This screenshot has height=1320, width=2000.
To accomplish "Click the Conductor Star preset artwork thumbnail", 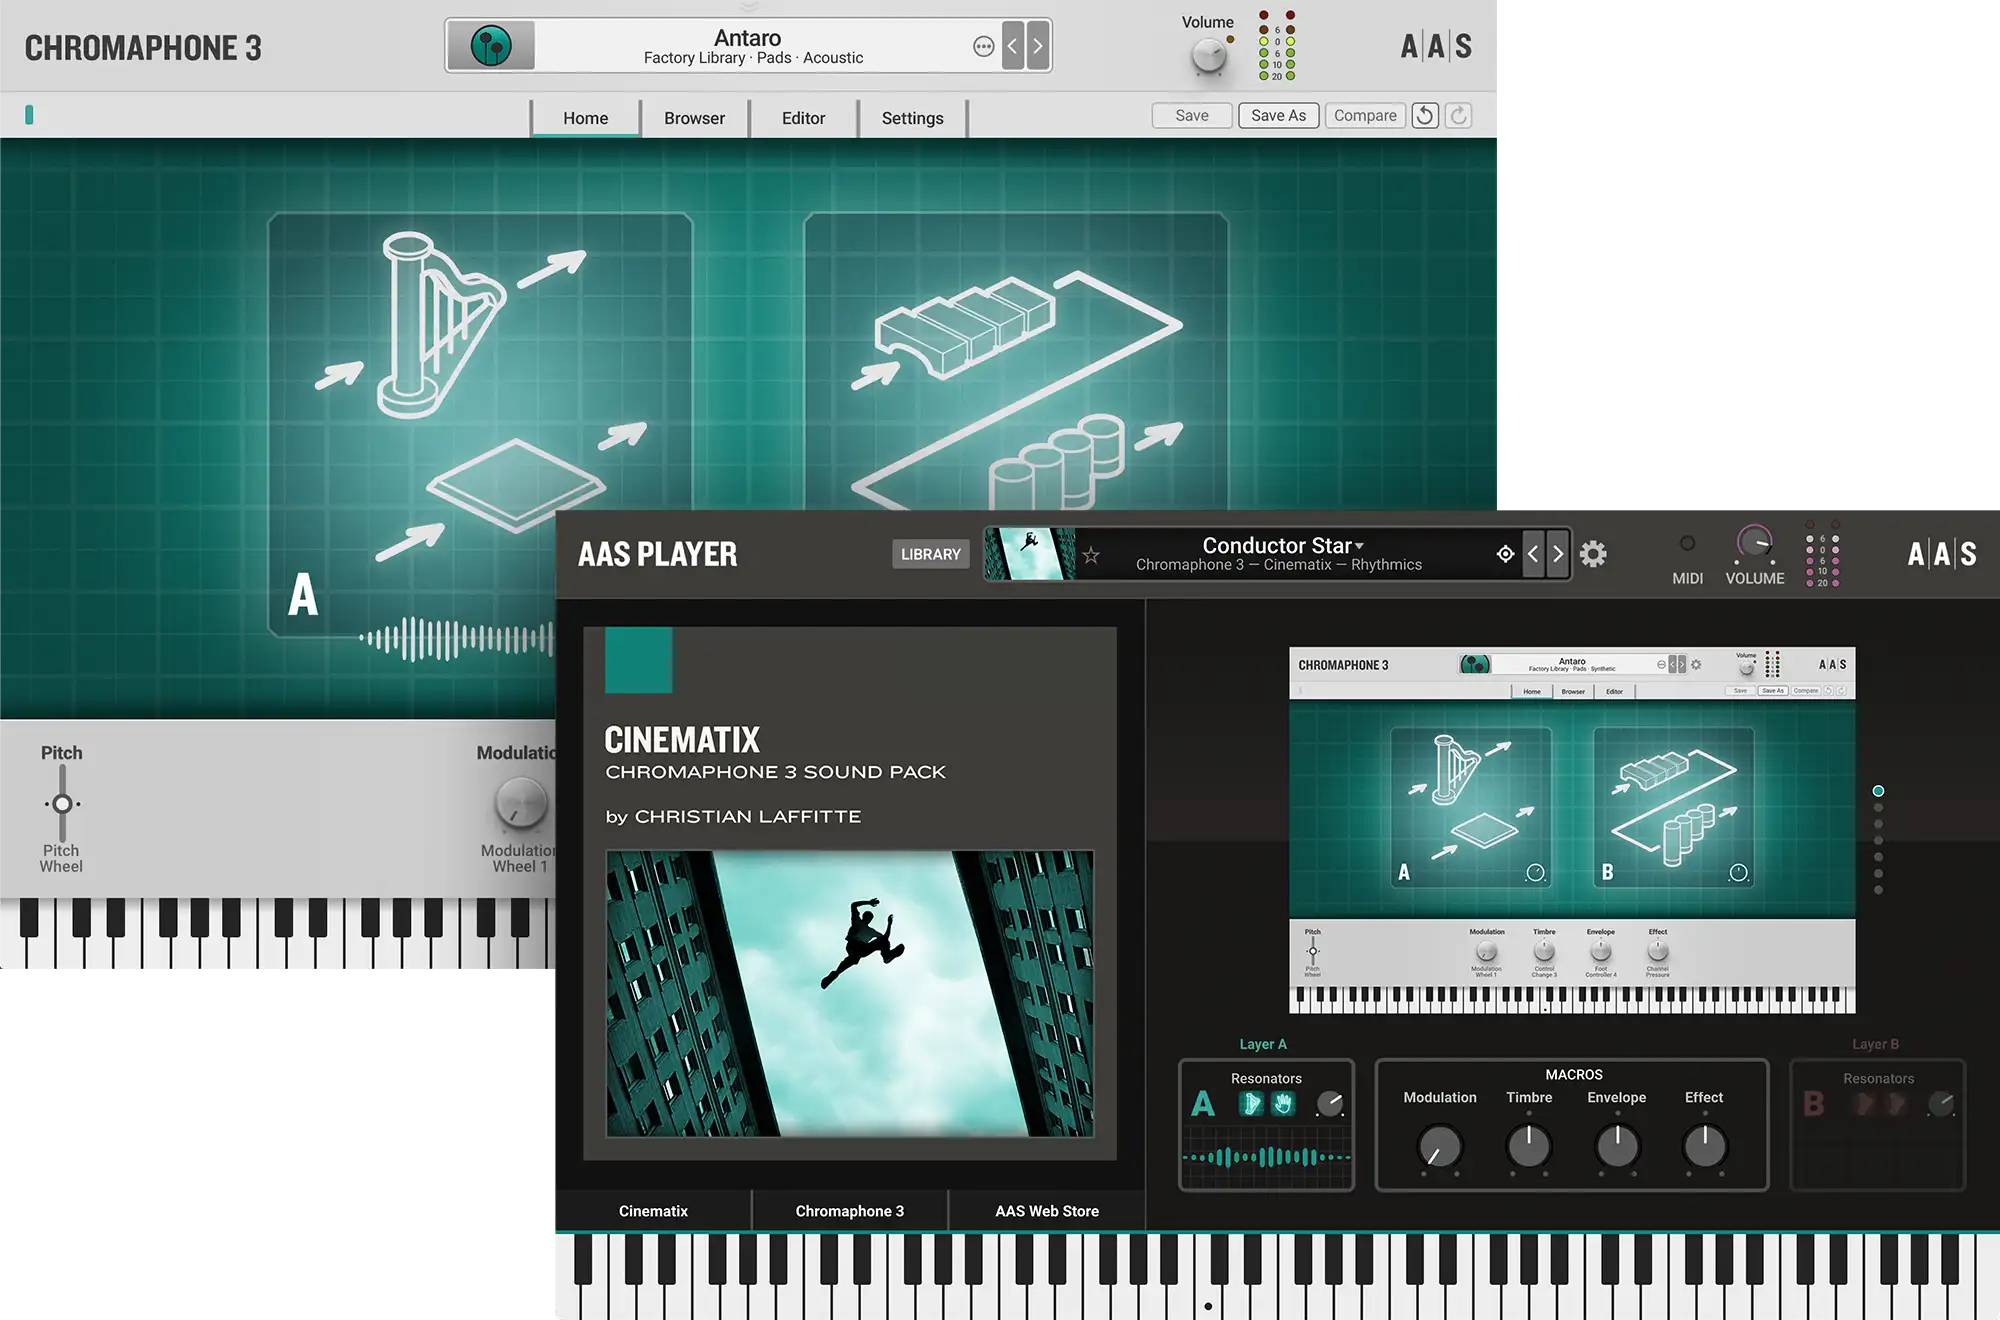I will tap(1030, 554).
